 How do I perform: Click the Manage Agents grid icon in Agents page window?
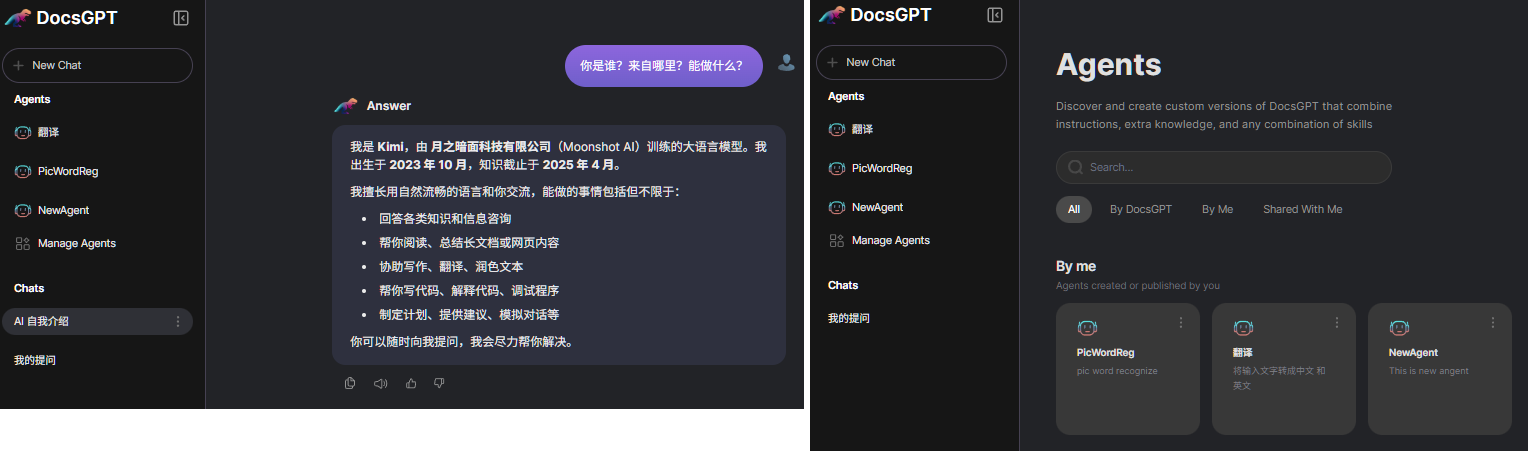[837, 240]
